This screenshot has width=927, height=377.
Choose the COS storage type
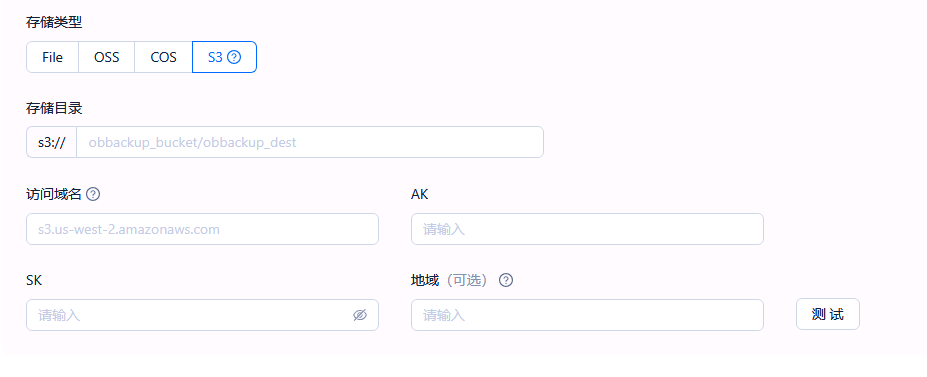pos(164,57)
